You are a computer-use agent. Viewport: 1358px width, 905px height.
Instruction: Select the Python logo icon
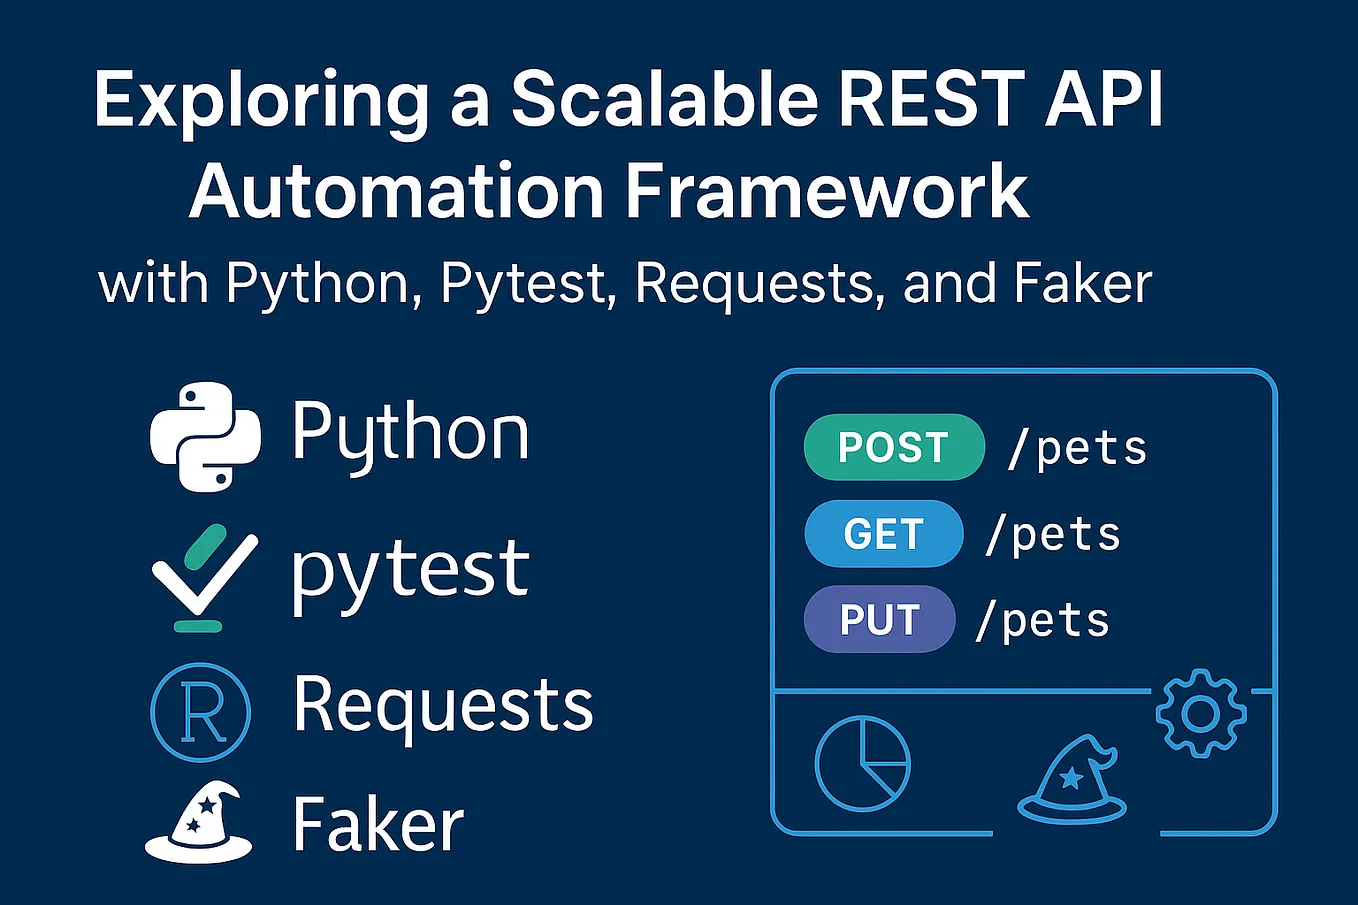coord(203,433)
